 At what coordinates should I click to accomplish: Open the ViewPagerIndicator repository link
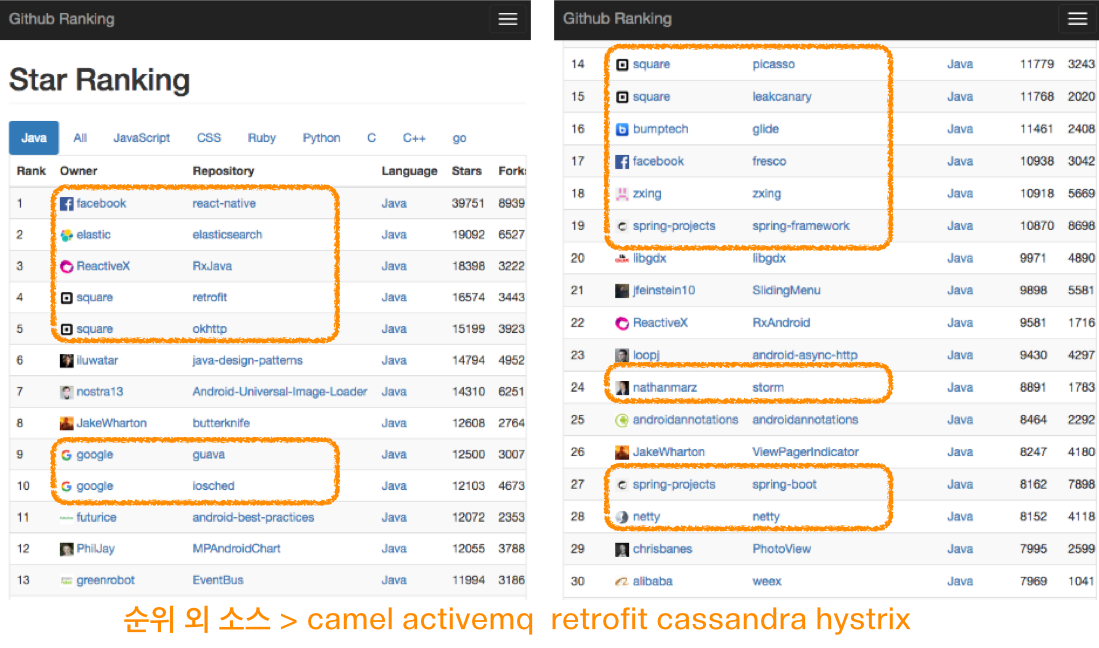point(805,452)
